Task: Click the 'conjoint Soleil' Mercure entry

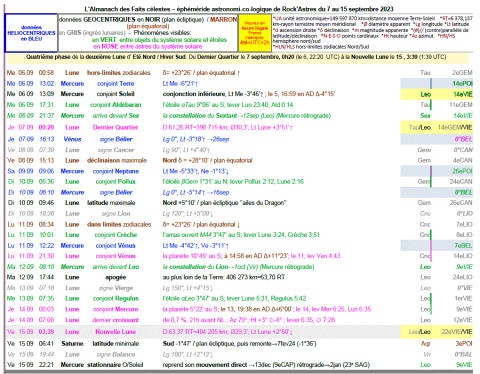Action: [115, 94]
